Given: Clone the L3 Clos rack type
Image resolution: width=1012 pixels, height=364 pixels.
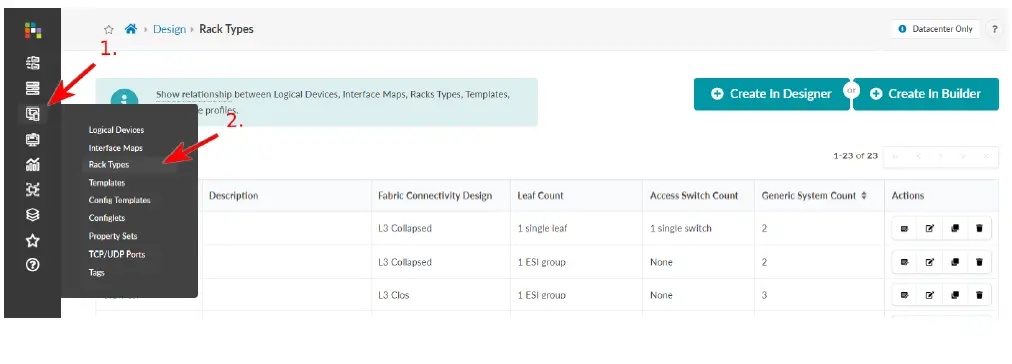Looking at the screenshot, I should [x=955, y=295].
